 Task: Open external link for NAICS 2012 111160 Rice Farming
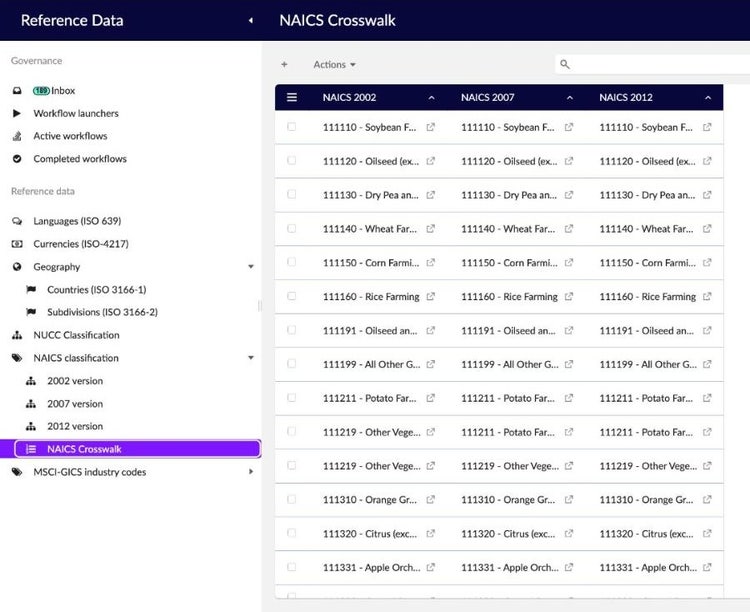point(707,297)
